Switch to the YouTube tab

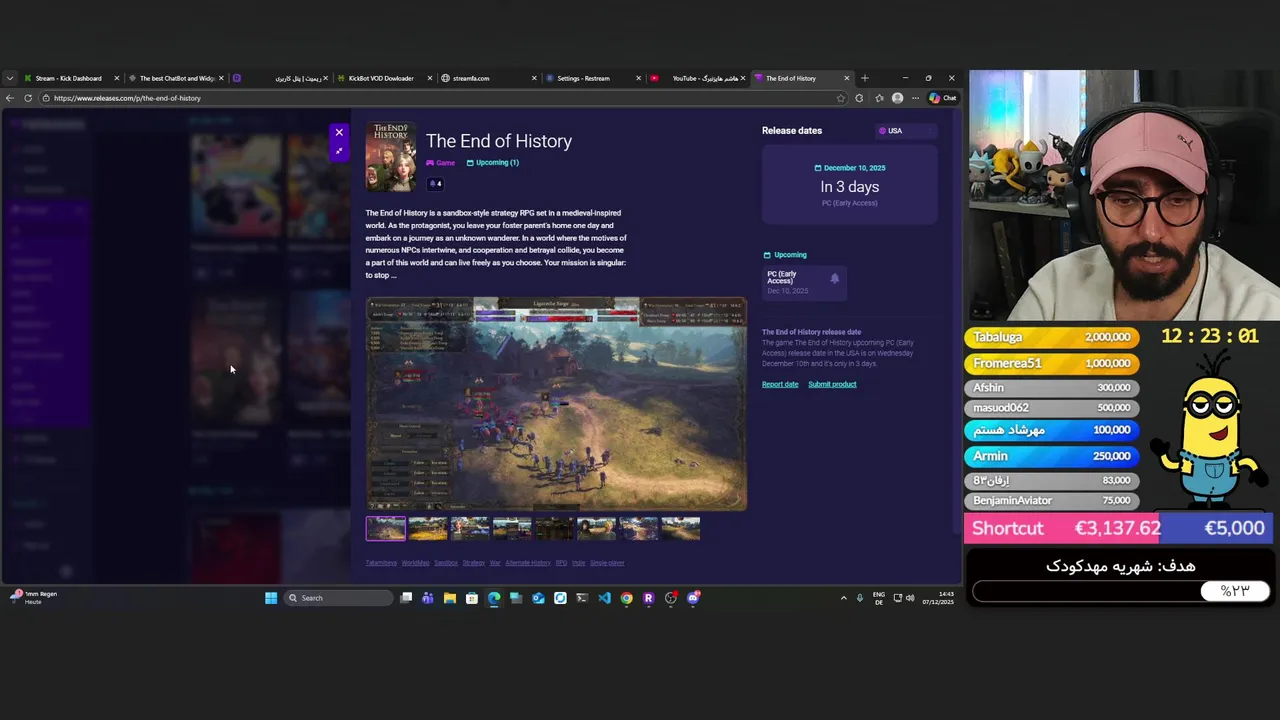tap(700, 78)
